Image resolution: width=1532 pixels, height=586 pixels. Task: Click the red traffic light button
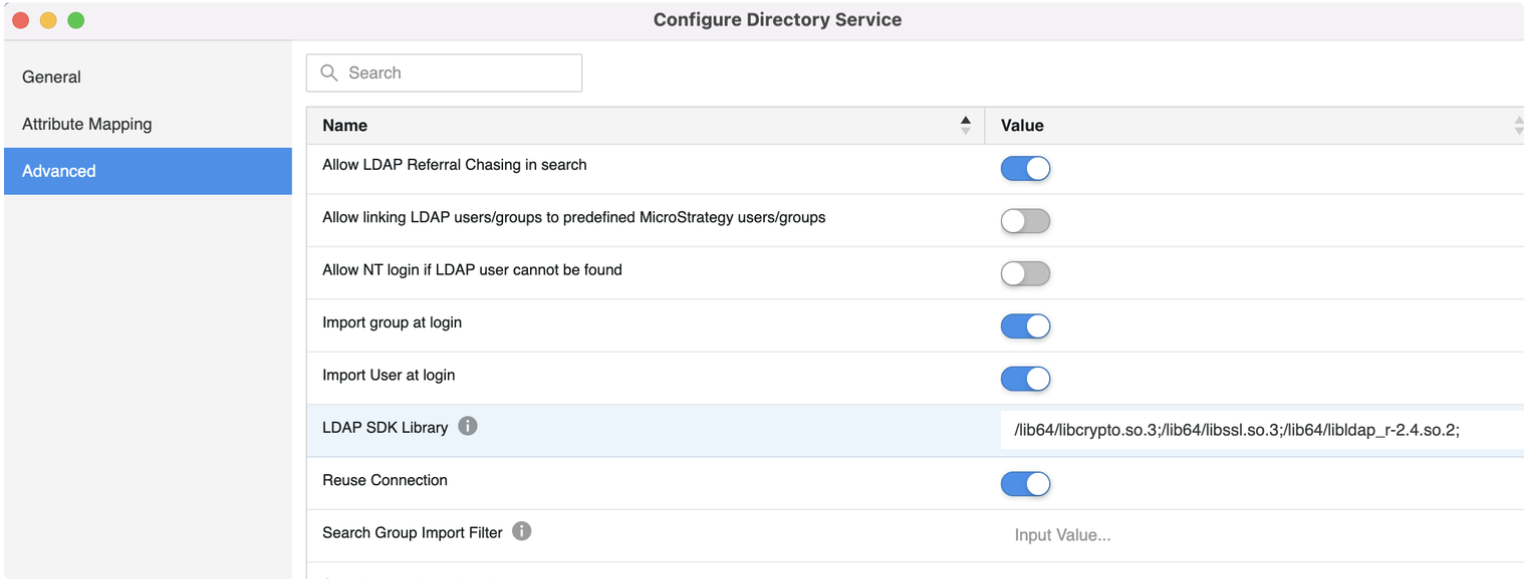pos(20,18)
